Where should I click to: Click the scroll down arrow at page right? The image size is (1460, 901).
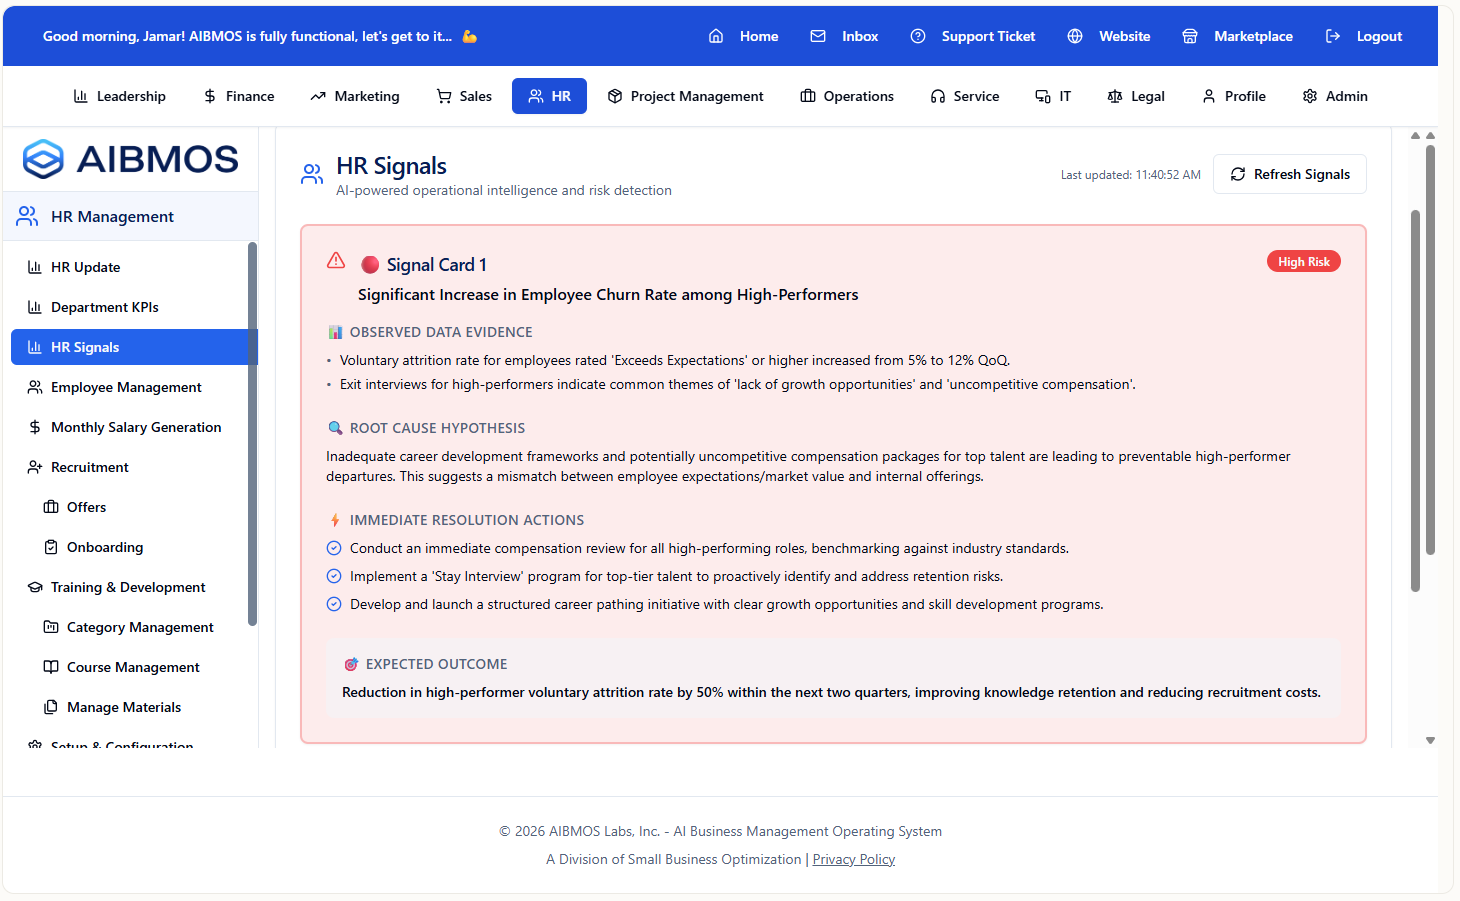coord(1430,741)
